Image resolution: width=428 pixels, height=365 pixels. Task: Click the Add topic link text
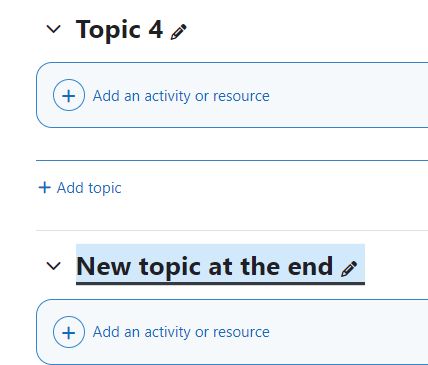(x=89, y=188)
